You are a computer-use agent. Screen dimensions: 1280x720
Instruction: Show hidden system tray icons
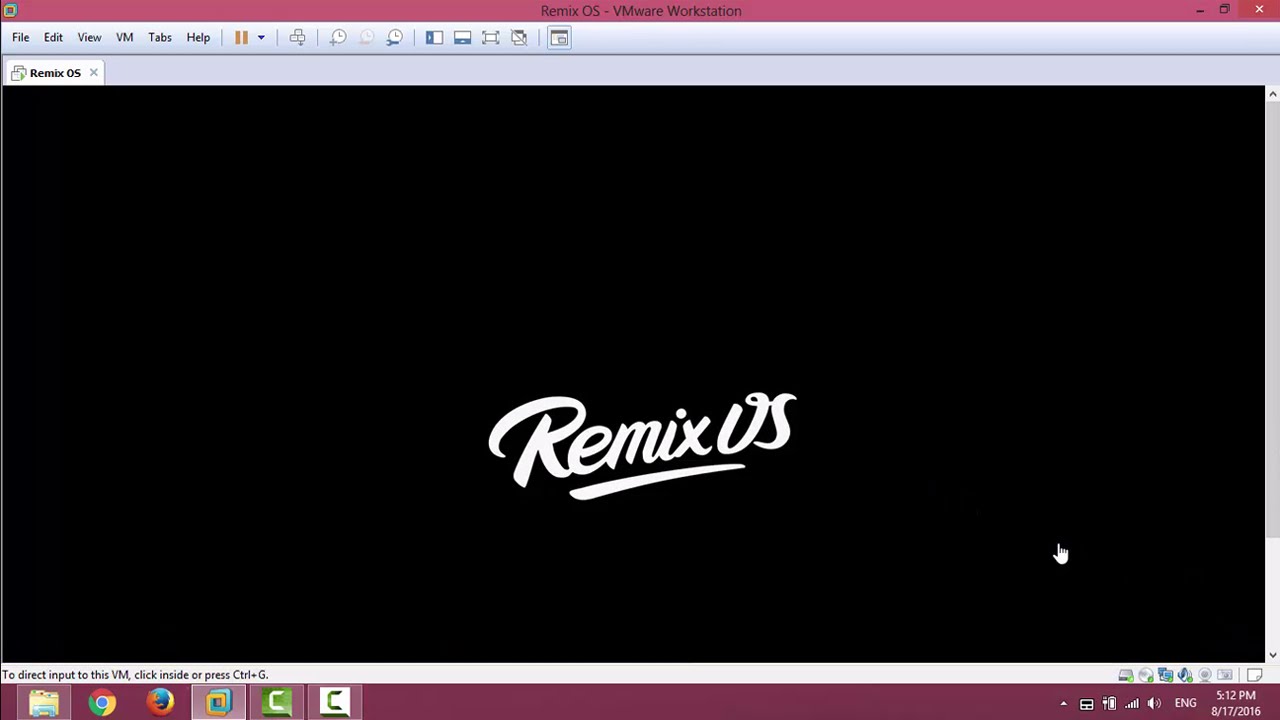point(1063,704)
